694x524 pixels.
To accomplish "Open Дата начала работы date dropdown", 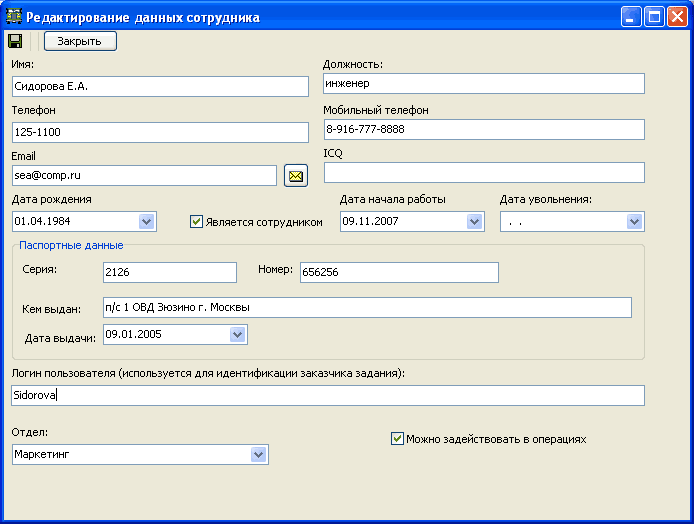I will coord(474,221).
